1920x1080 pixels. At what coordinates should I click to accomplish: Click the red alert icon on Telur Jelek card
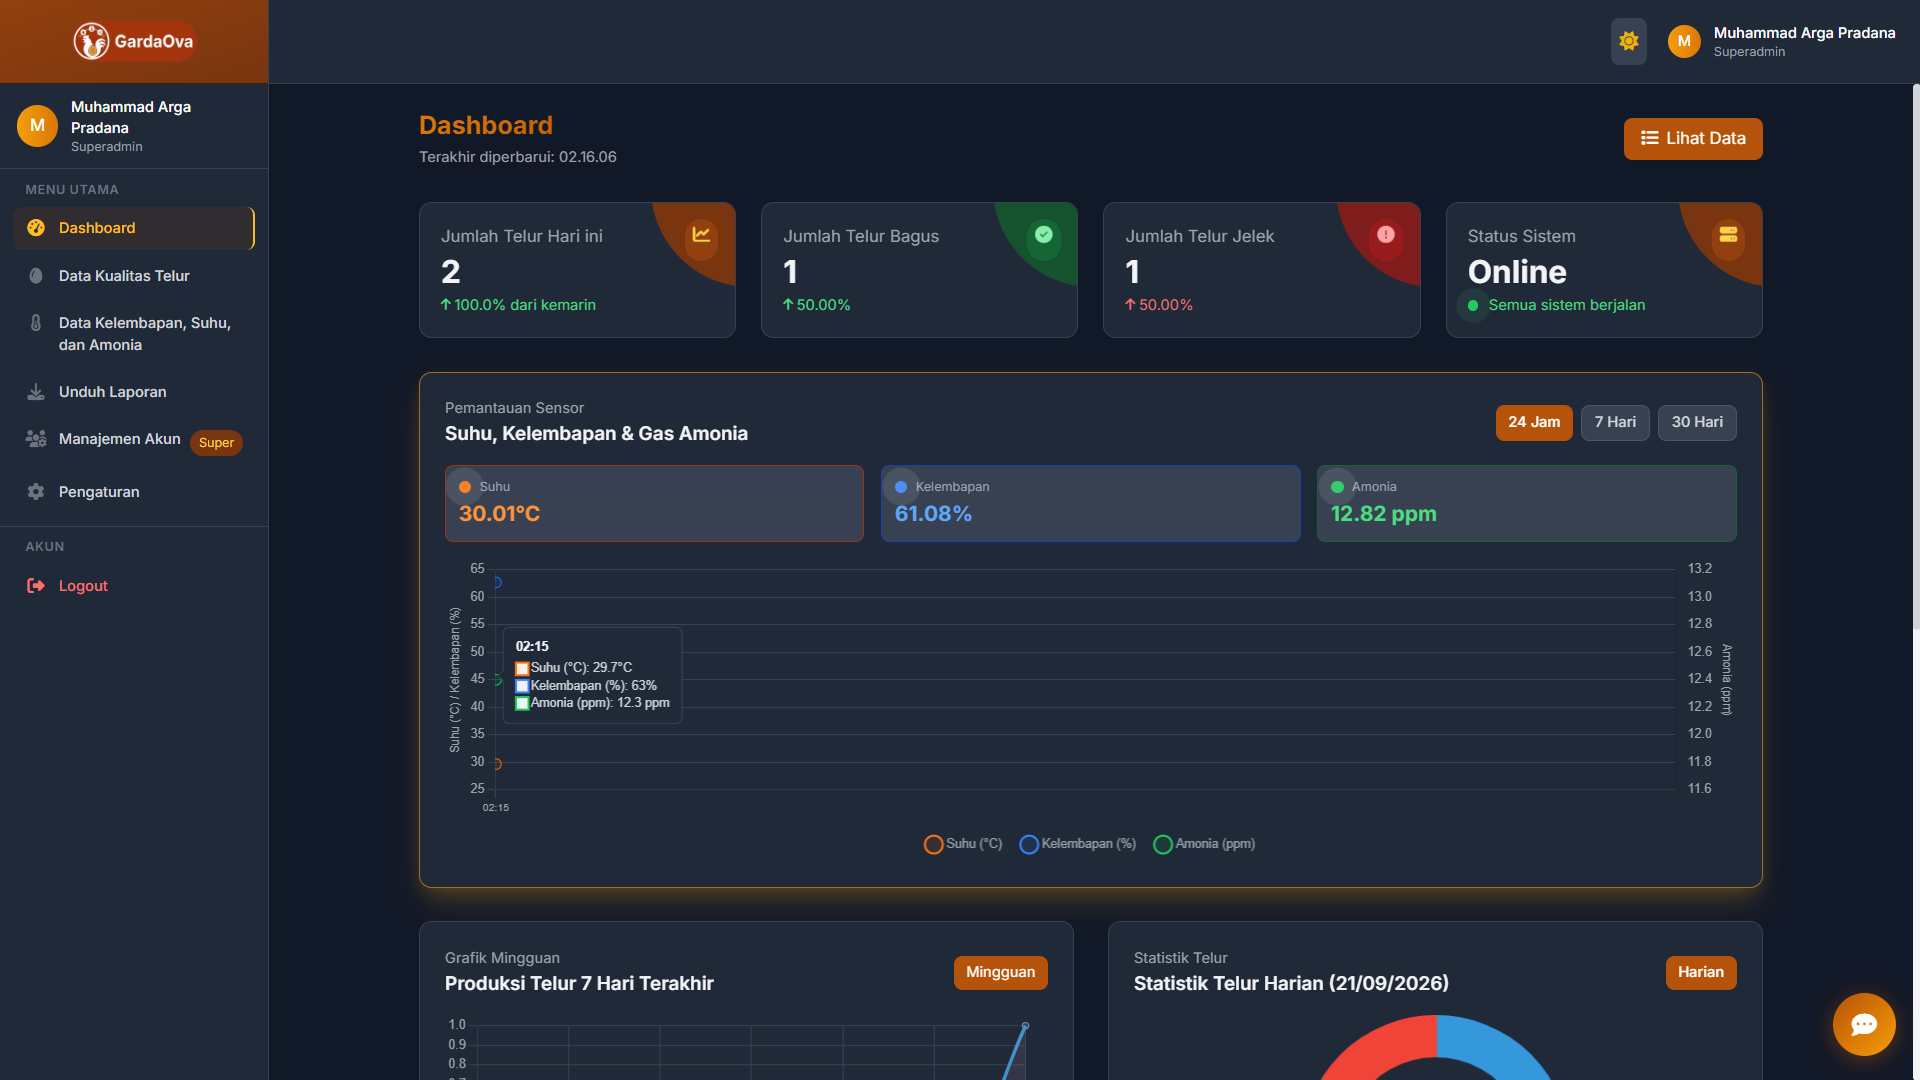1385,235
